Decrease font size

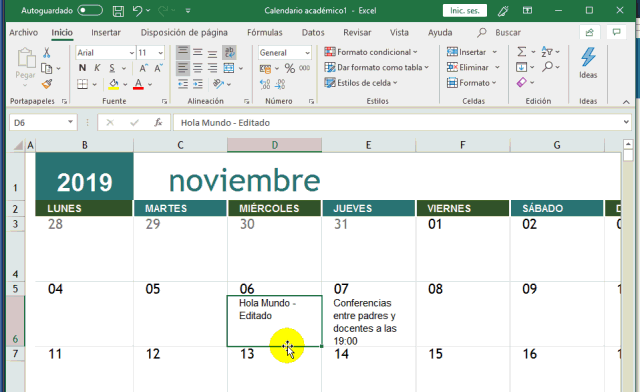click(x=158, y=68)
